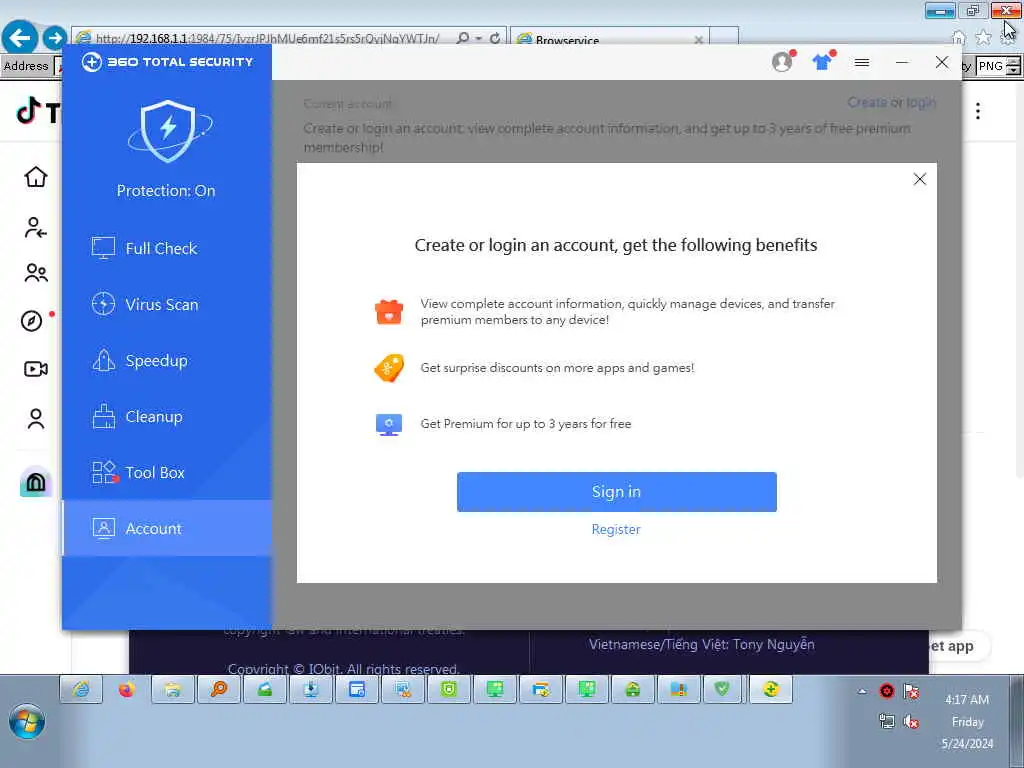Open TikTok Profile person icon

tap(36, 419)
